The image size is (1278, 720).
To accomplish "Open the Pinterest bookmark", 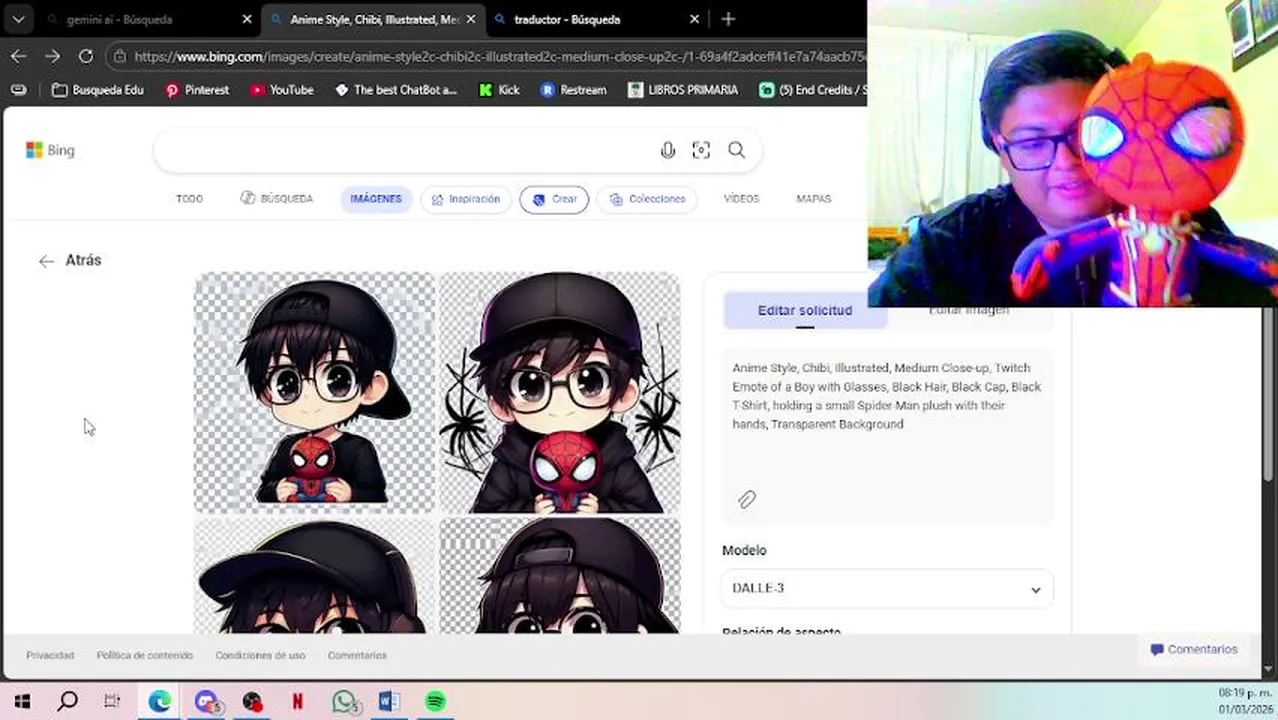I will tap(198, 90).
